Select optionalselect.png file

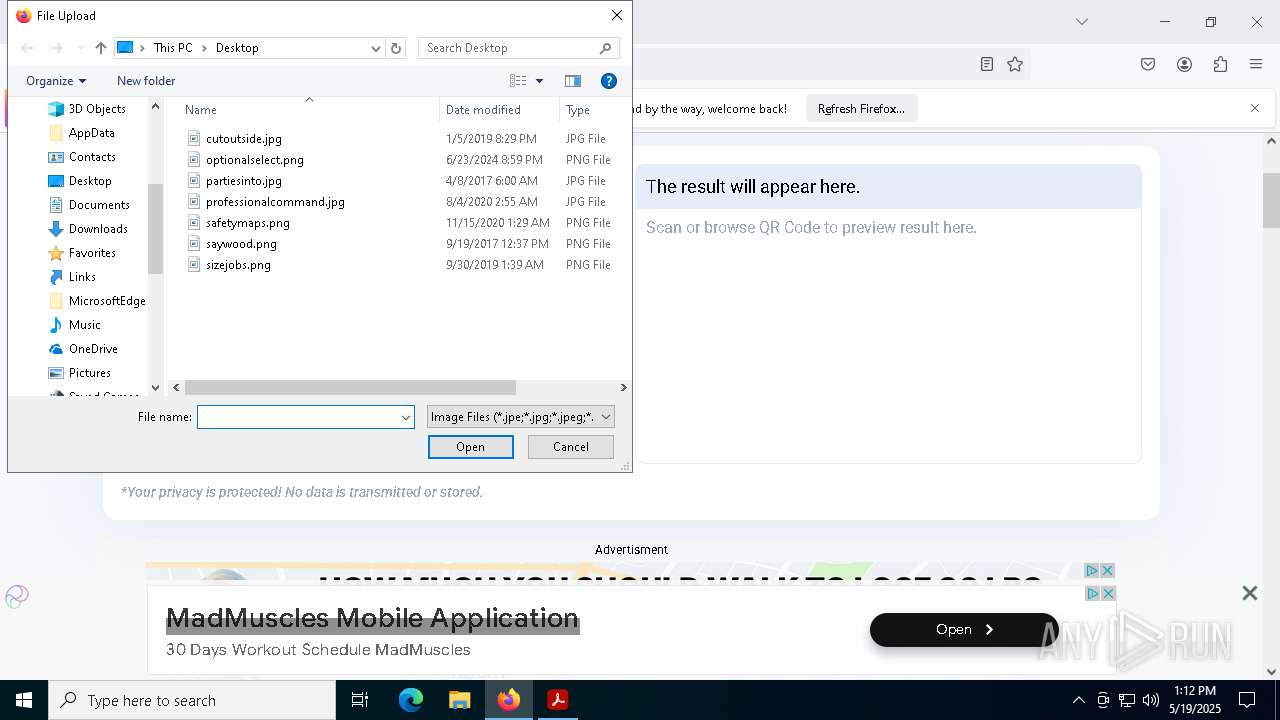[255, 160]
